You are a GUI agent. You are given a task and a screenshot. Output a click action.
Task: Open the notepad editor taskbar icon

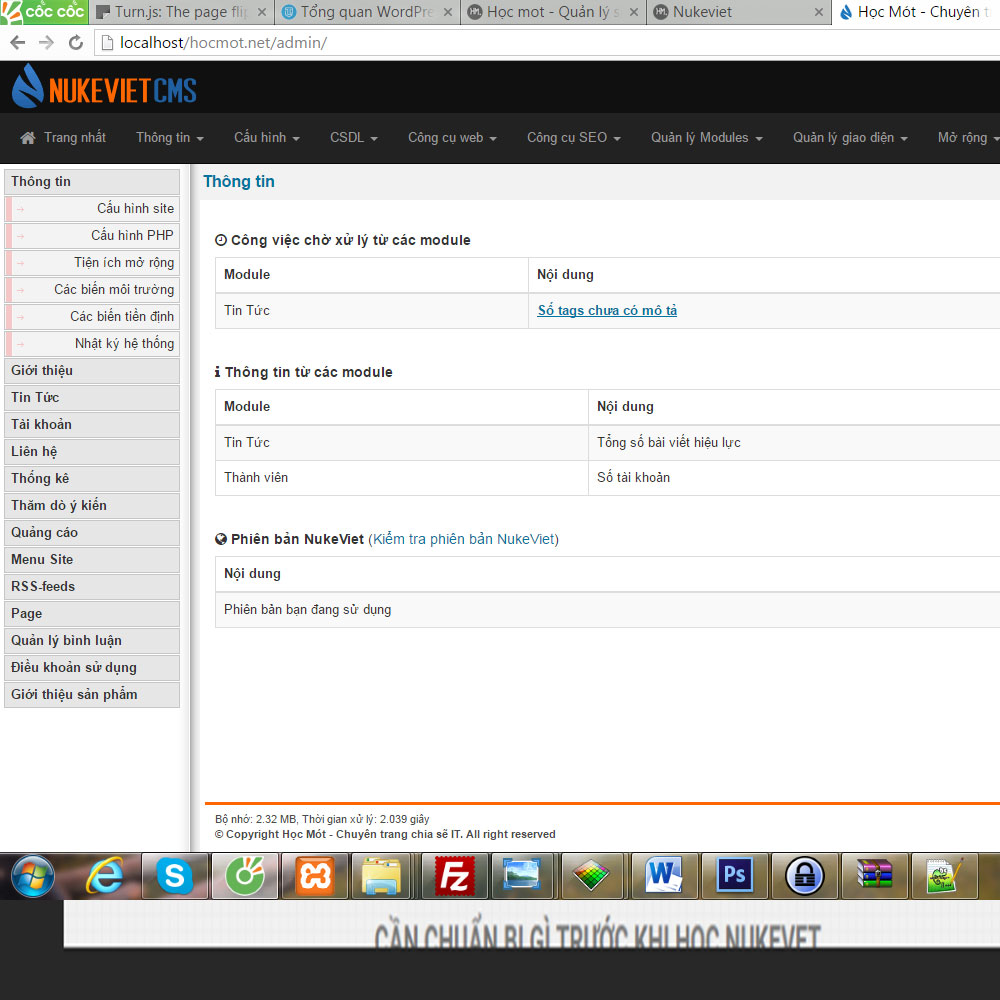pos(945,876)
